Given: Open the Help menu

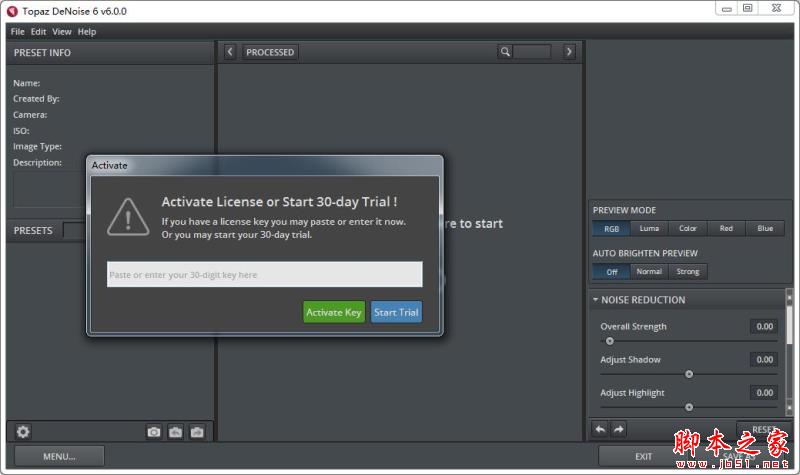Looking at the screenshot, I should pos(87,32).
